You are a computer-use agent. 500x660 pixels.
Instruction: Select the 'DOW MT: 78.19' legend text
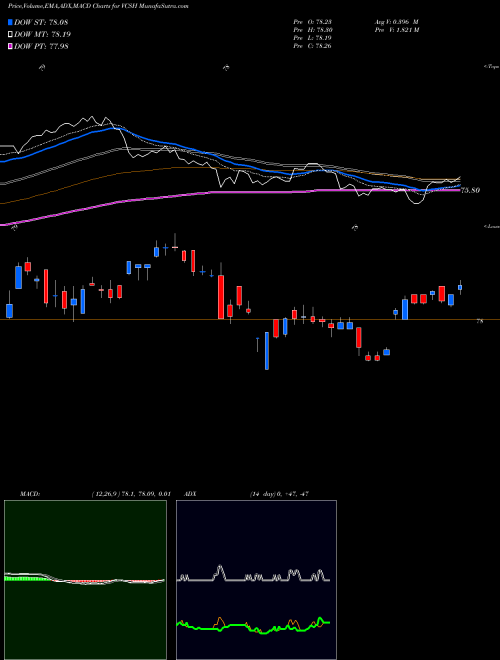43,34
